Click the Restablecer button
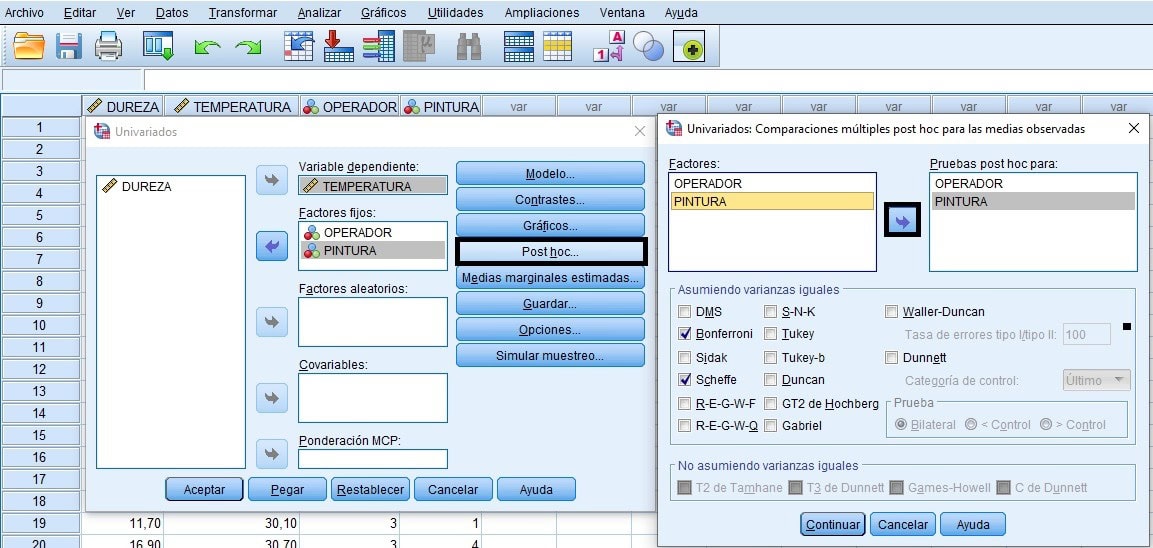 click(370, 489)
